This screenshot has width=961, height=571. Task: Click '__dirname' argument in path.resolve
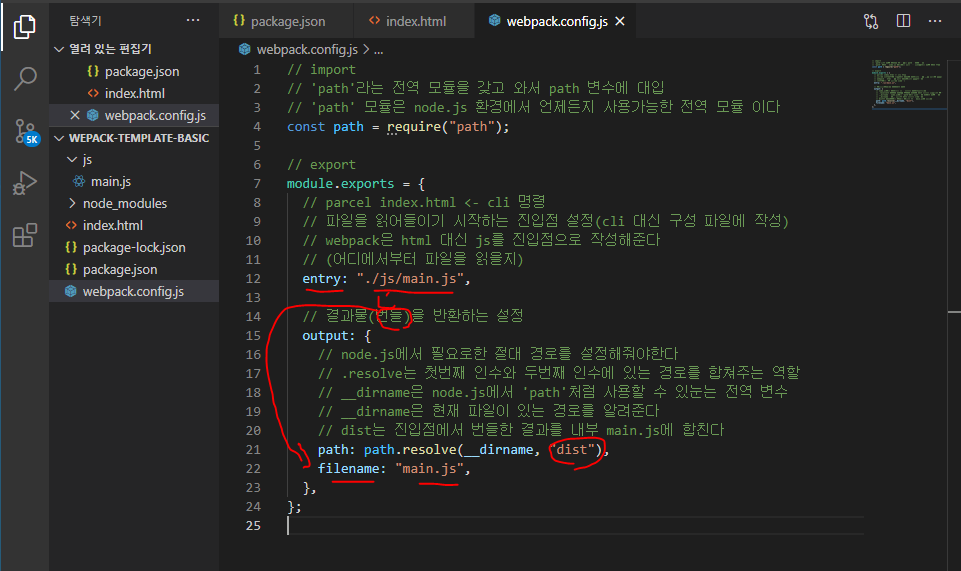coord(499,450)
